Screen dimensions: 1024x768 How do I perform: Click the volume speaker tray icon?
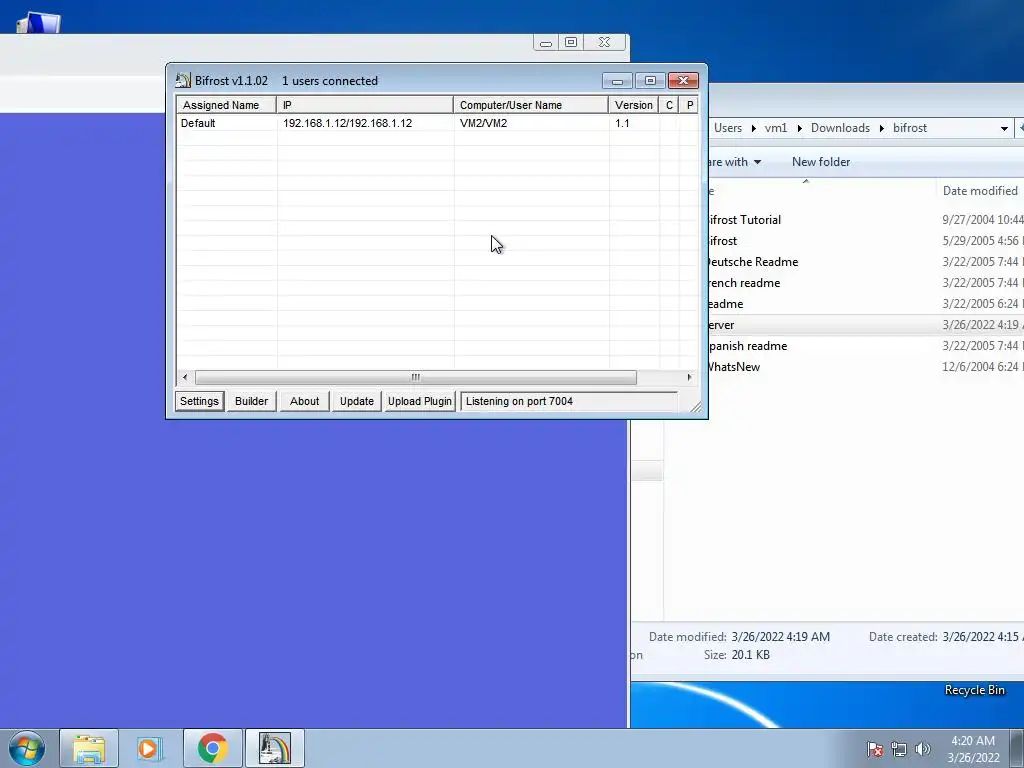point(923,749)
